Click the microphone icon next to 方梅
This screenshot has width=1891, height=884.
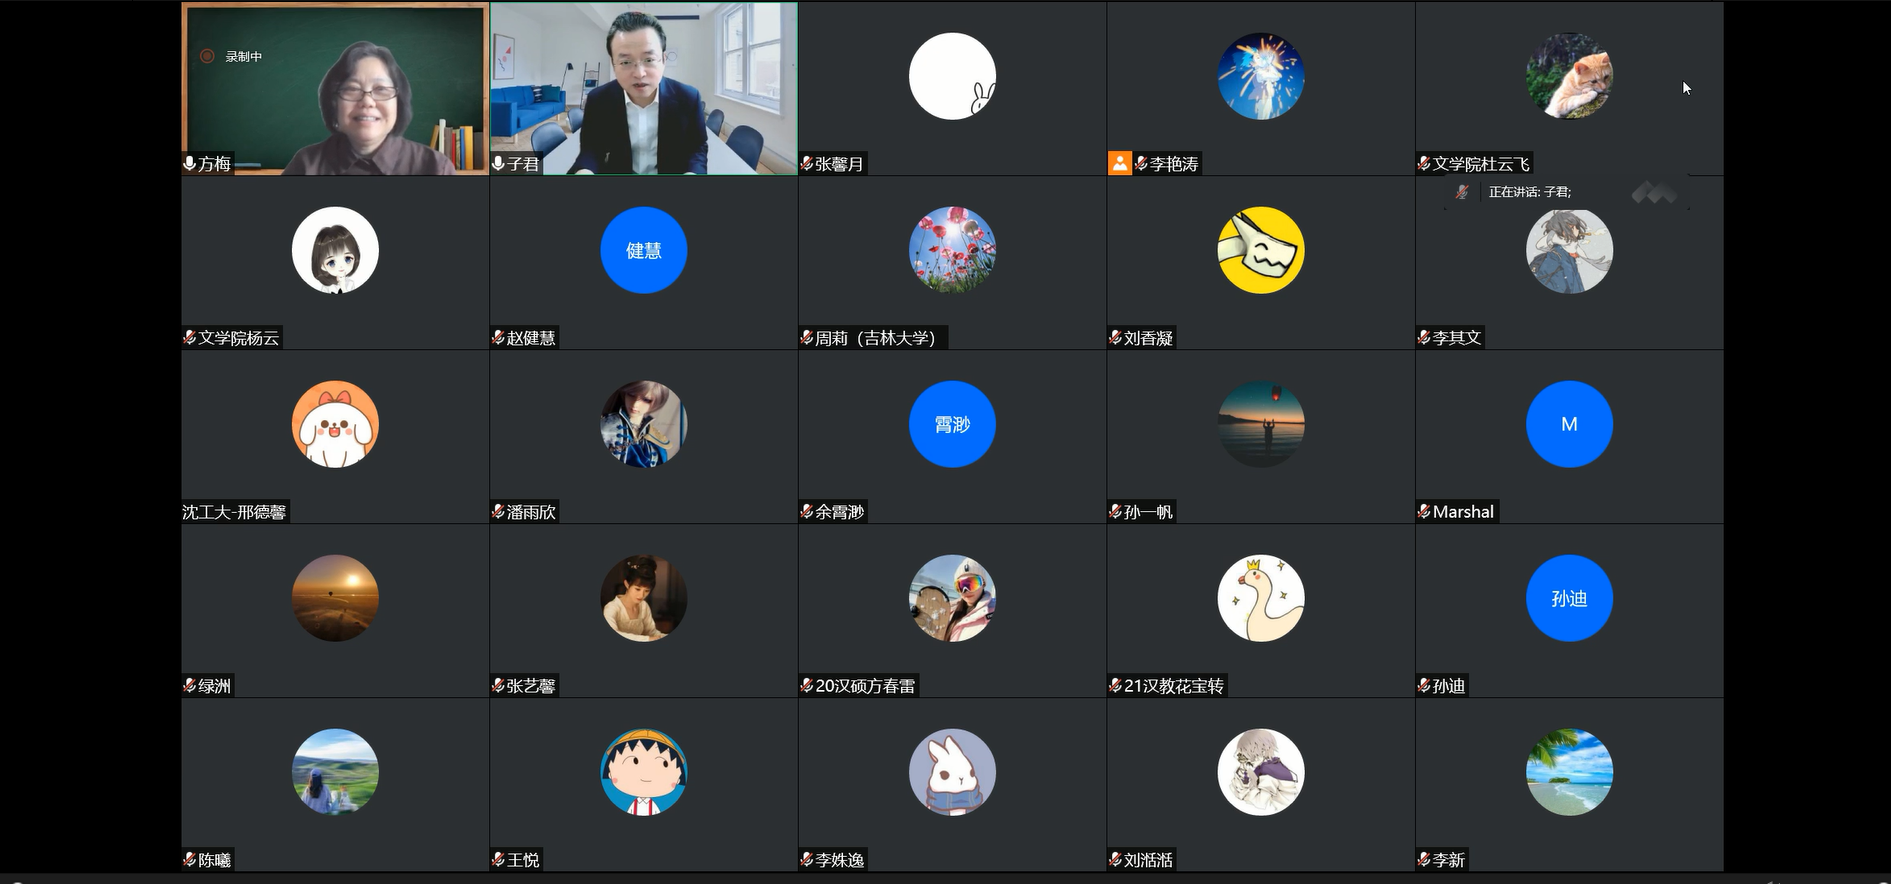click(189, 163)
